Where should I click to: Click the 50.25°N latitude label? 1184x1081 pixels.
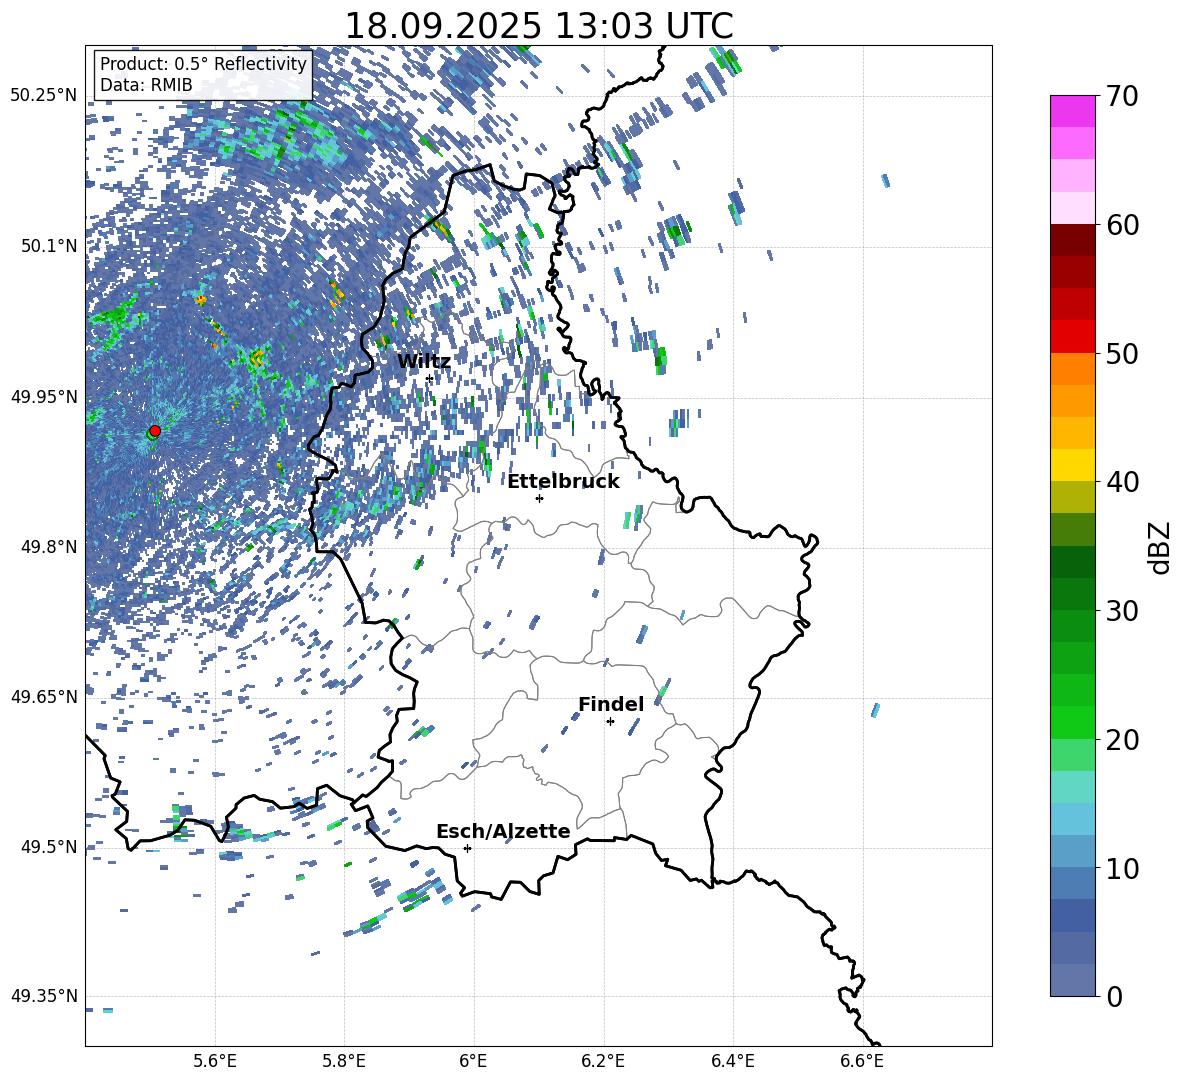(44, 95)
